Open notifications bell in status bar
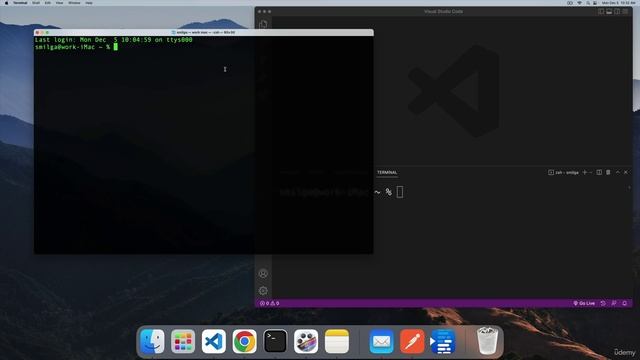This screenshot has width=640, height=360. point(624,303)
